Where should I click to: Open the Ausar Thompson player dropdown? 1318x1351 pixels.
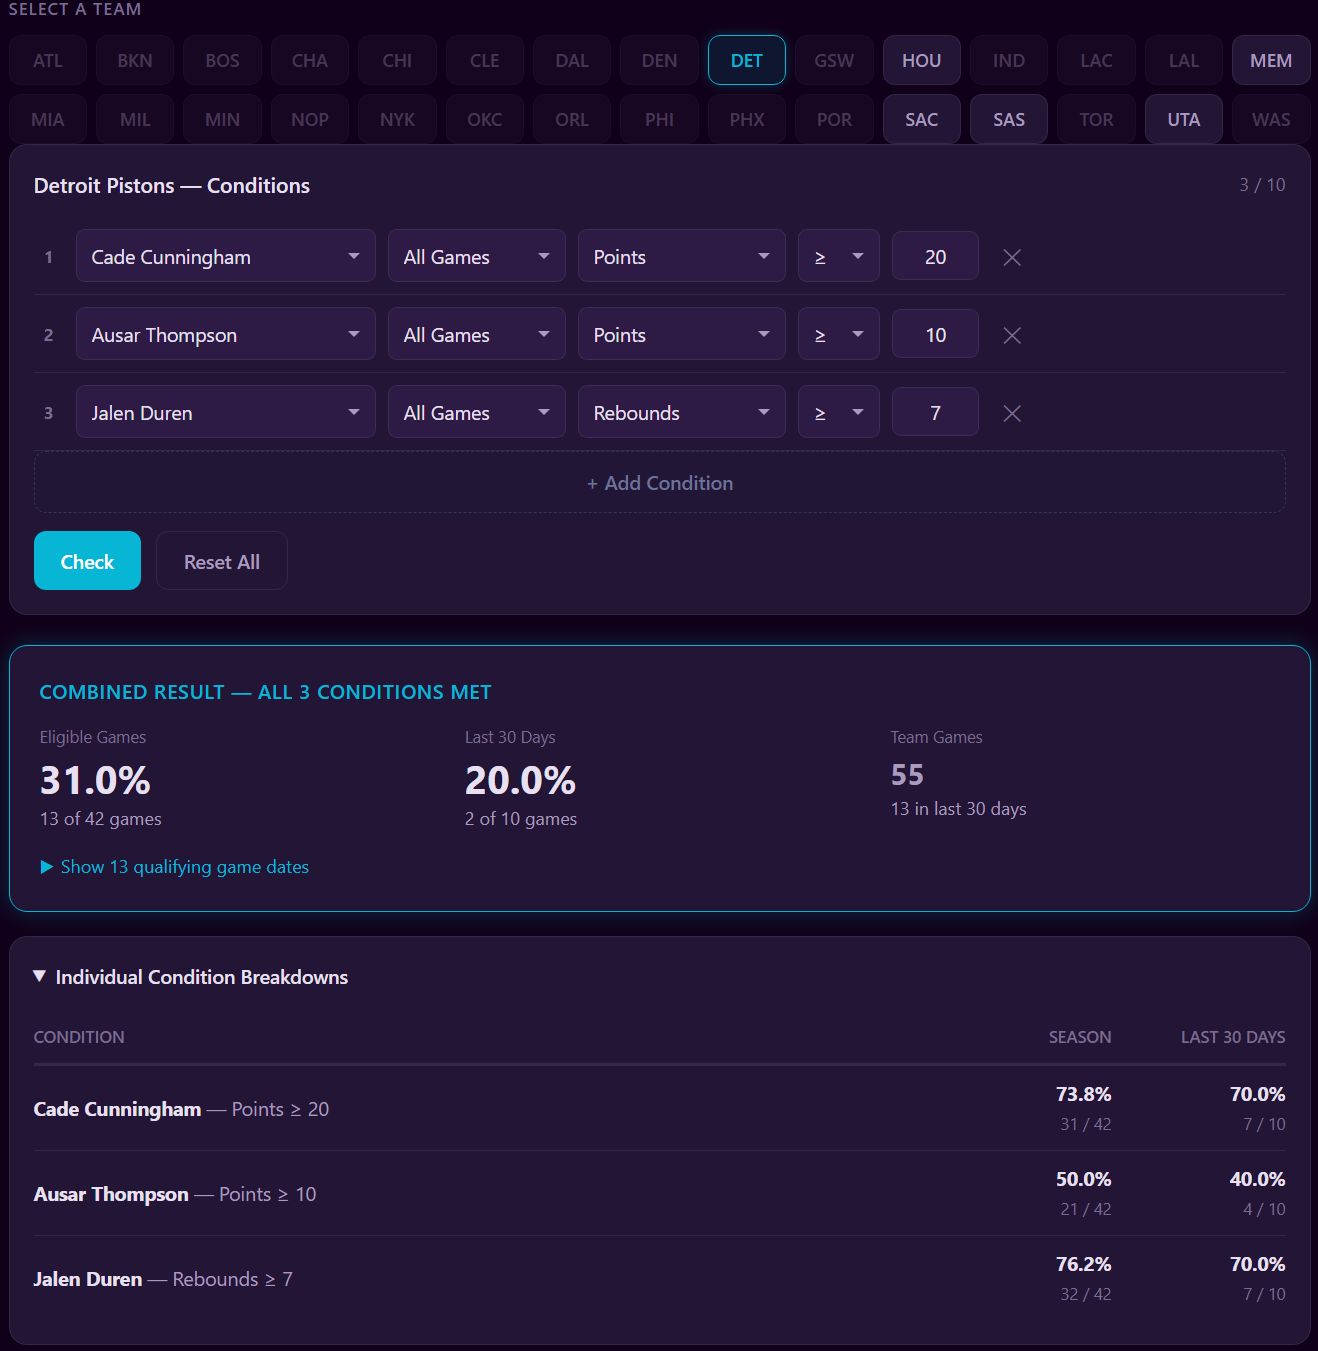[x=226, y=334]
